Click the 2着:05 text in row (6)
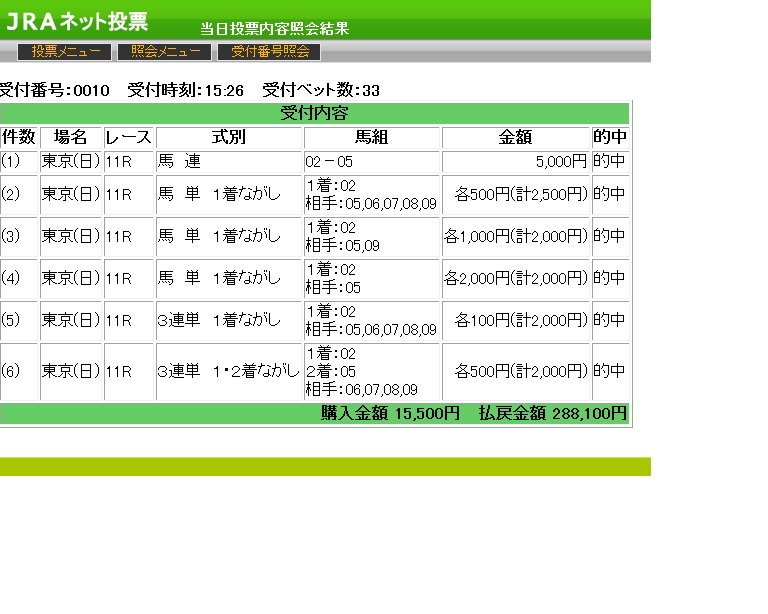 click(331, 372)
